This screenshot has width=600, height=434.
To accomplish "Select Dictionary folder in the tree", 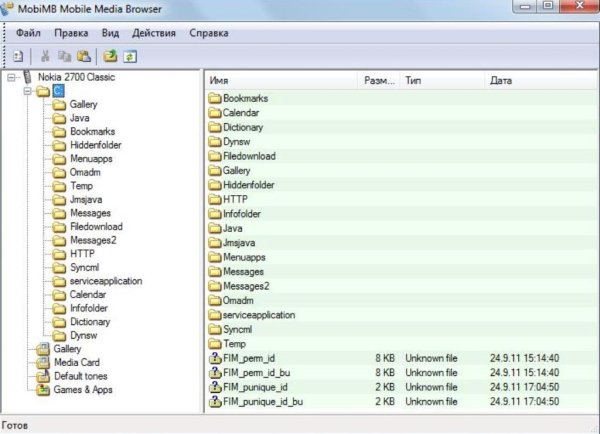I will pyautogui.click(x=90, y=321).
